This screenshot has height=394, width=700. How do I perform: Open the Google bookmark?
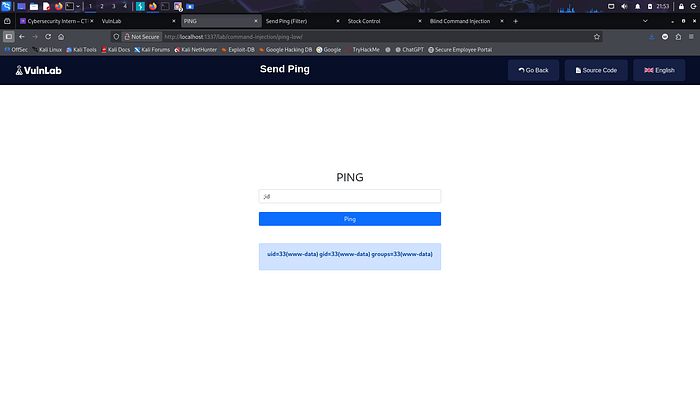[329, 50]
